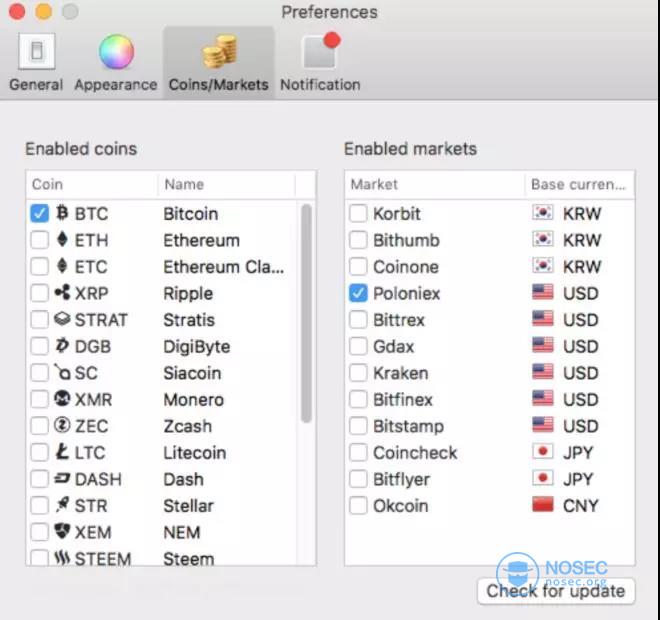Click CNY currency in Okcoin row
Image resolution: width=660 pixels, height=620 pixels.
click(x=580, y=506)
